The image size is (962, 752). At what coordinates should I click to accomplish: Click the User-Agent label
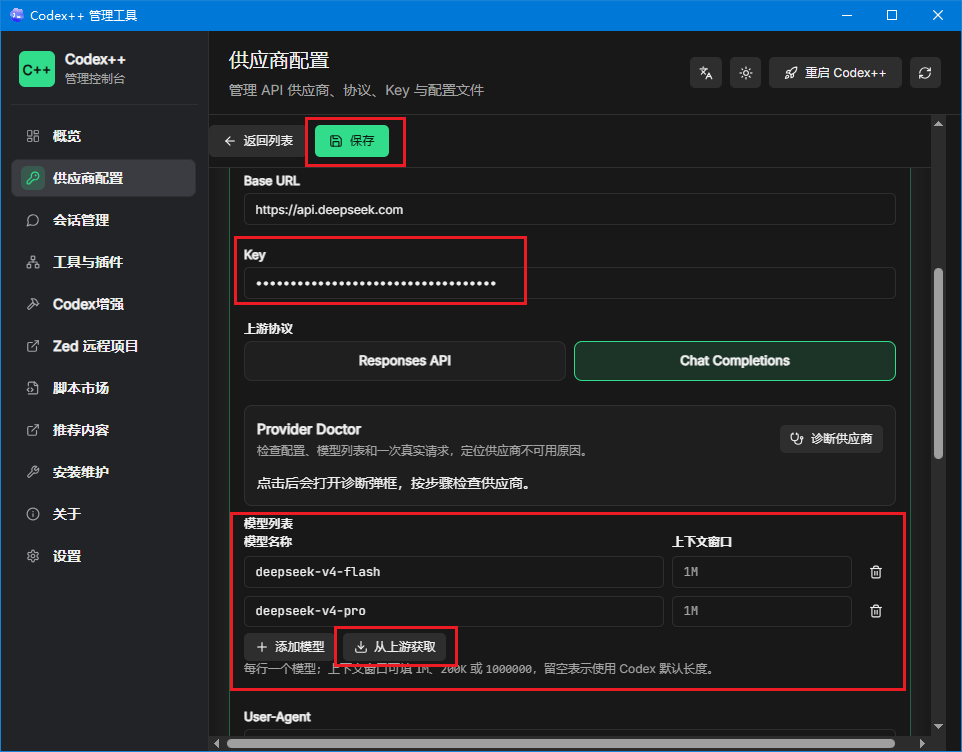tap(277, 717)
